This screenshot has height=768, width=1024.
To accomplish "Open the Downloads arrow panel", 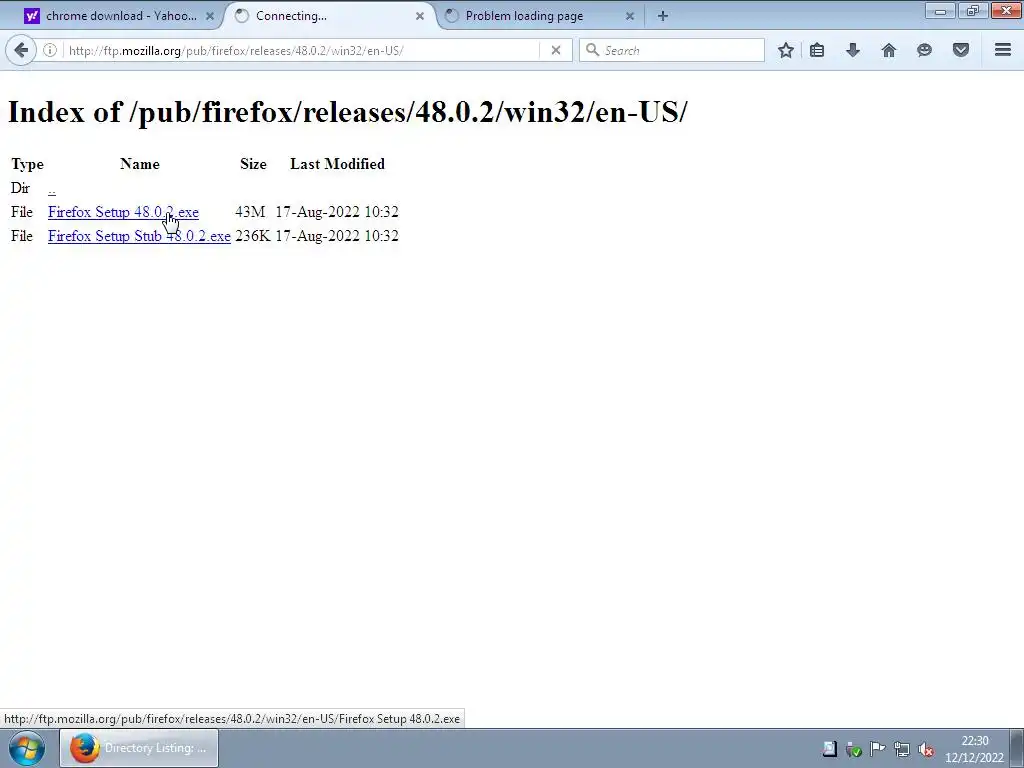I will coord(852,50).
